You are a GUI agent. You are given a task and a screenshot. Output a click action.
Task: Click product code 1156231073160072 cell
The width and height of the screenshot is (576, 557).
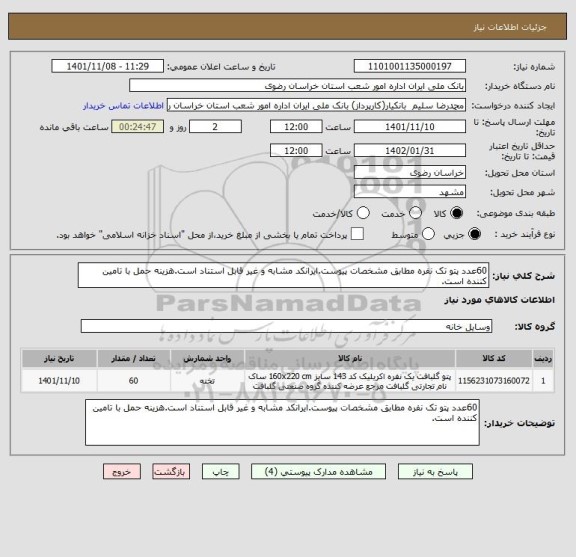point(494,381)
